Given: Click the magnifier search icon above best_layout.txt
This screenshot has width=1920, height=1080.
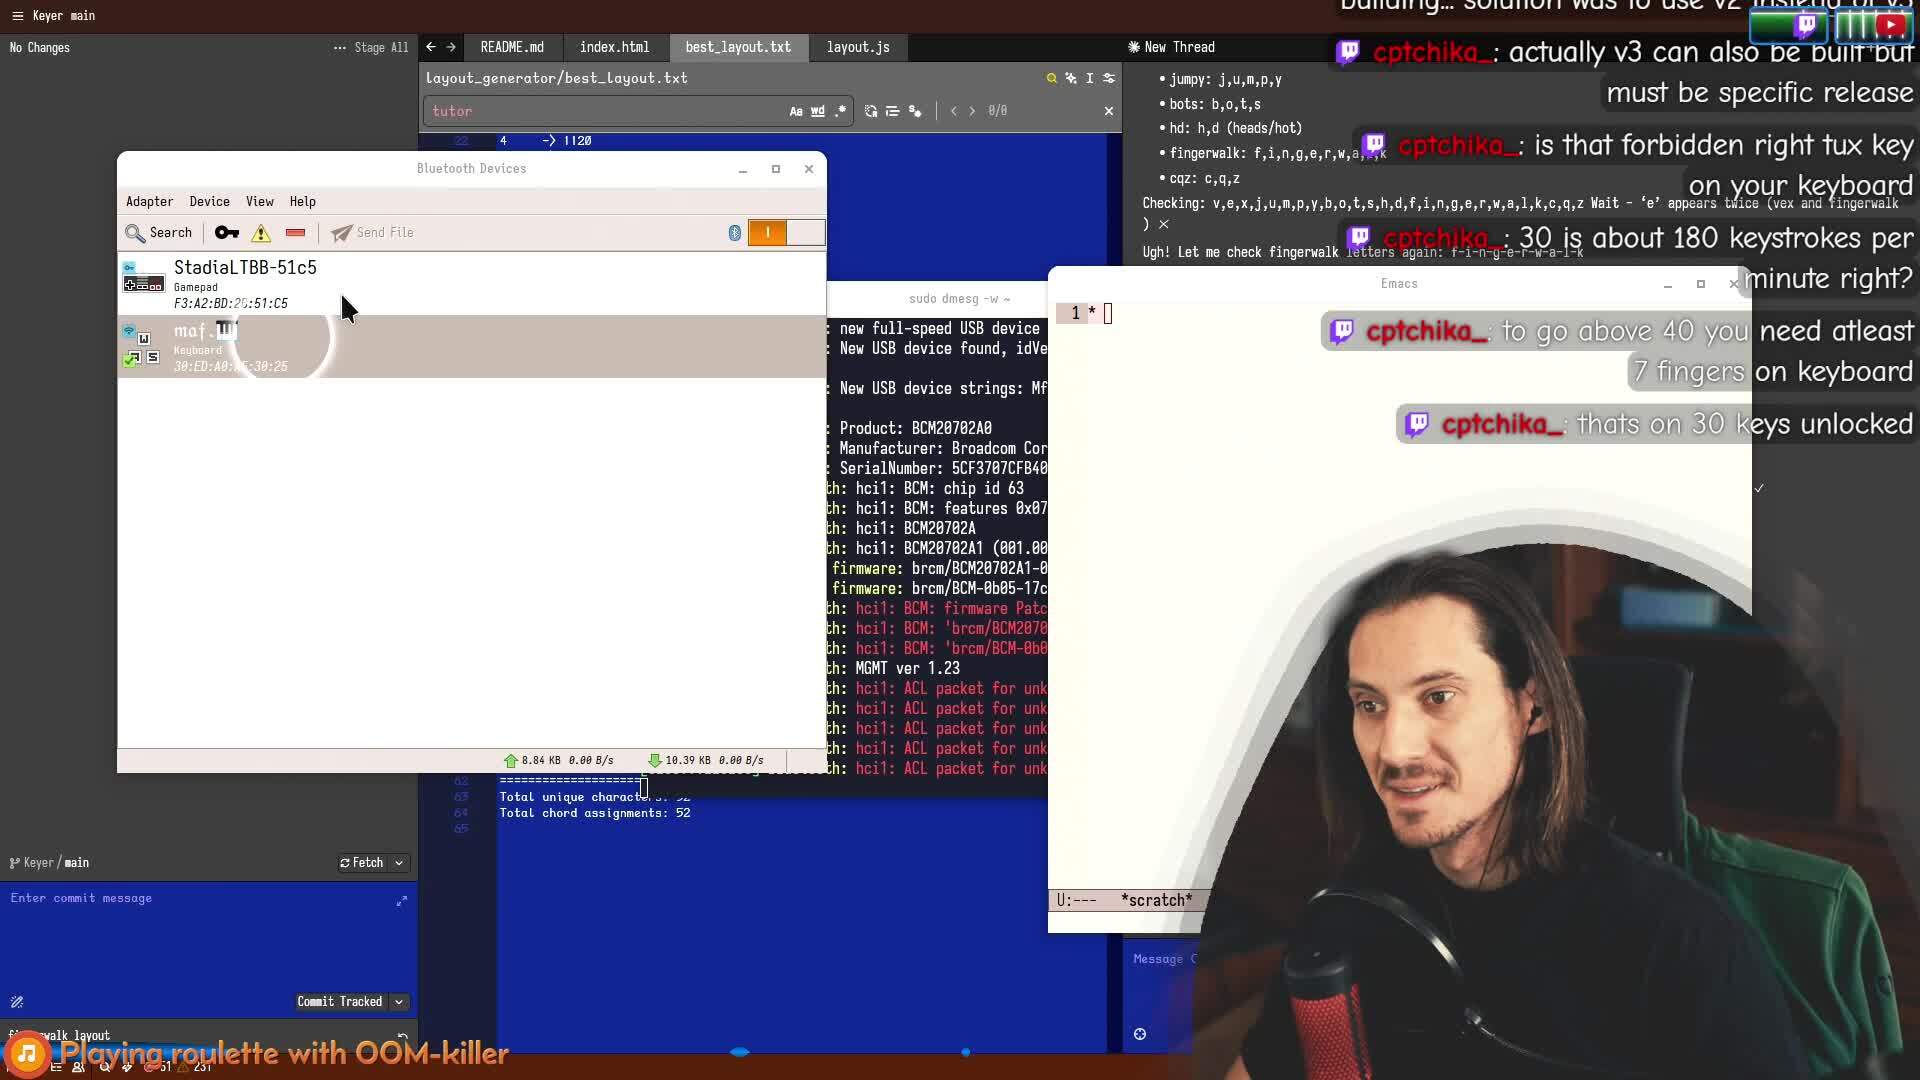Looking at the screenshot, I should [x=1051, y=78].
